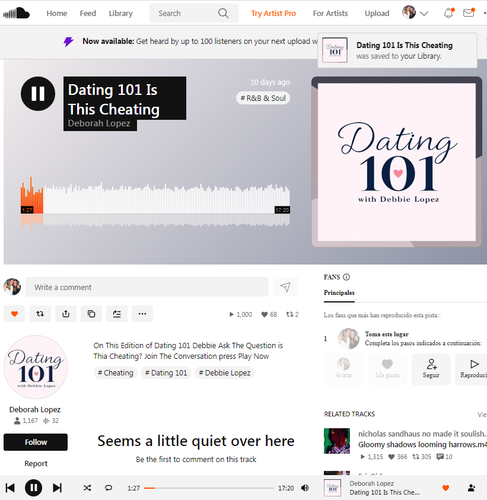
Task: Open messages envelope icon
Action: click(468, 13)
